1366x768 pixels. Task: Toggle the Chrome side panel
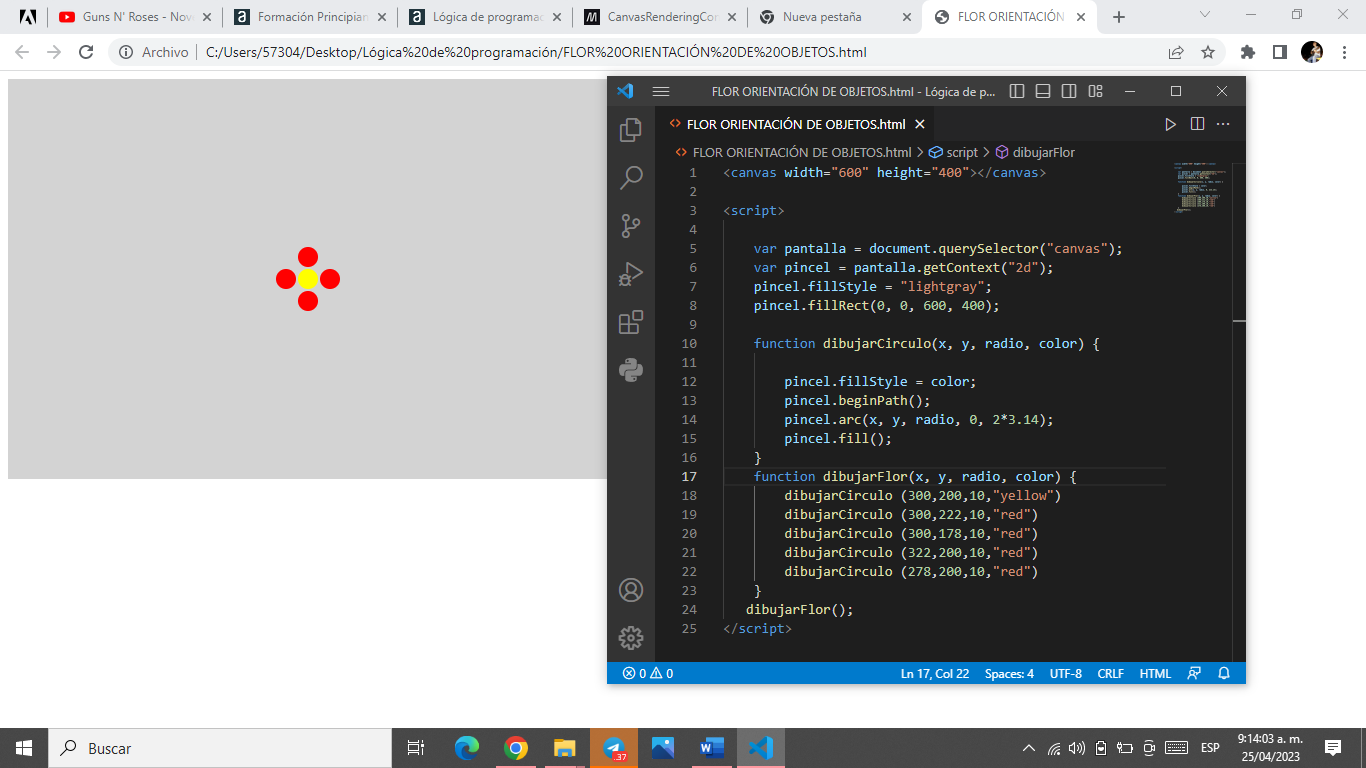point(1280,52)
